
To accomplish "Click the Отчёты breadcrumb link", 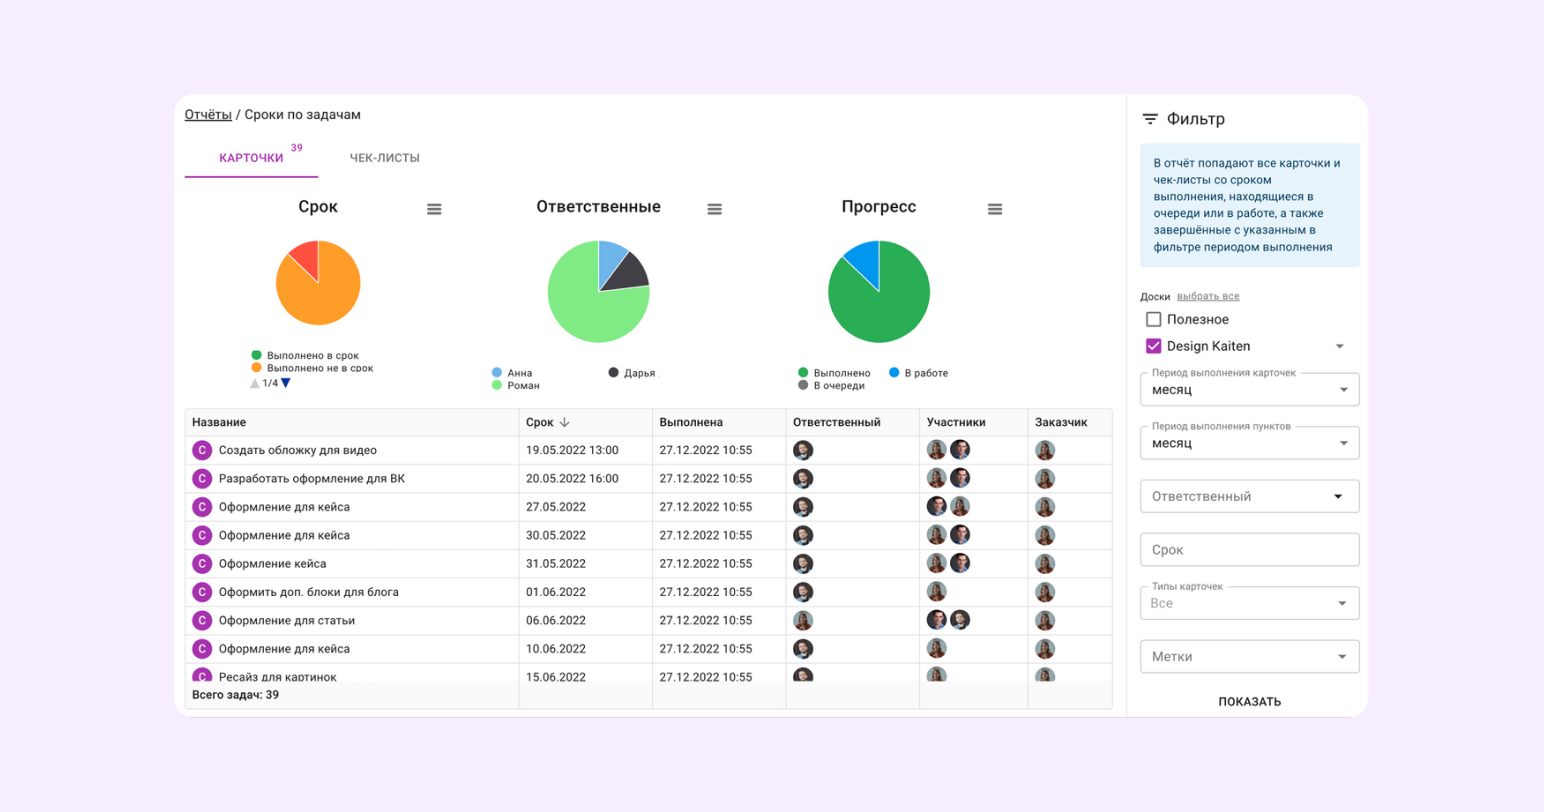I will tap(208, 115).
